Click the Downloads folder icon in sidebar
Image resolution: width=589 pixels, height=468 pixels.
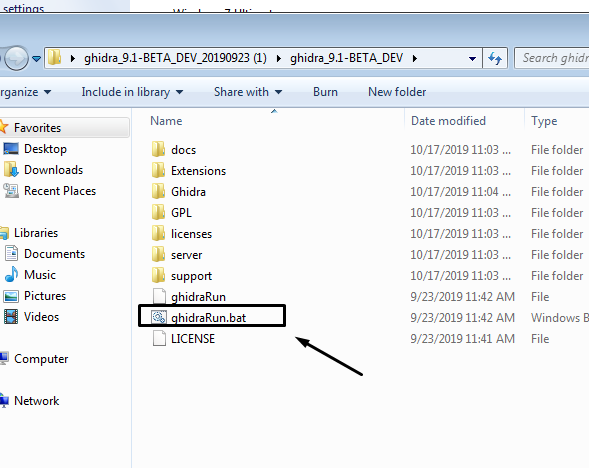[11, 170]
